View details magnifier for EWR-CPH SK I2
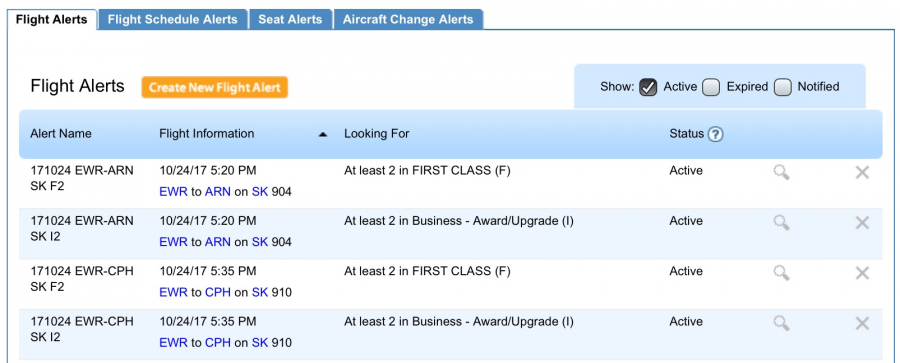This screenshot has height=363, width=900. (781, 323)
